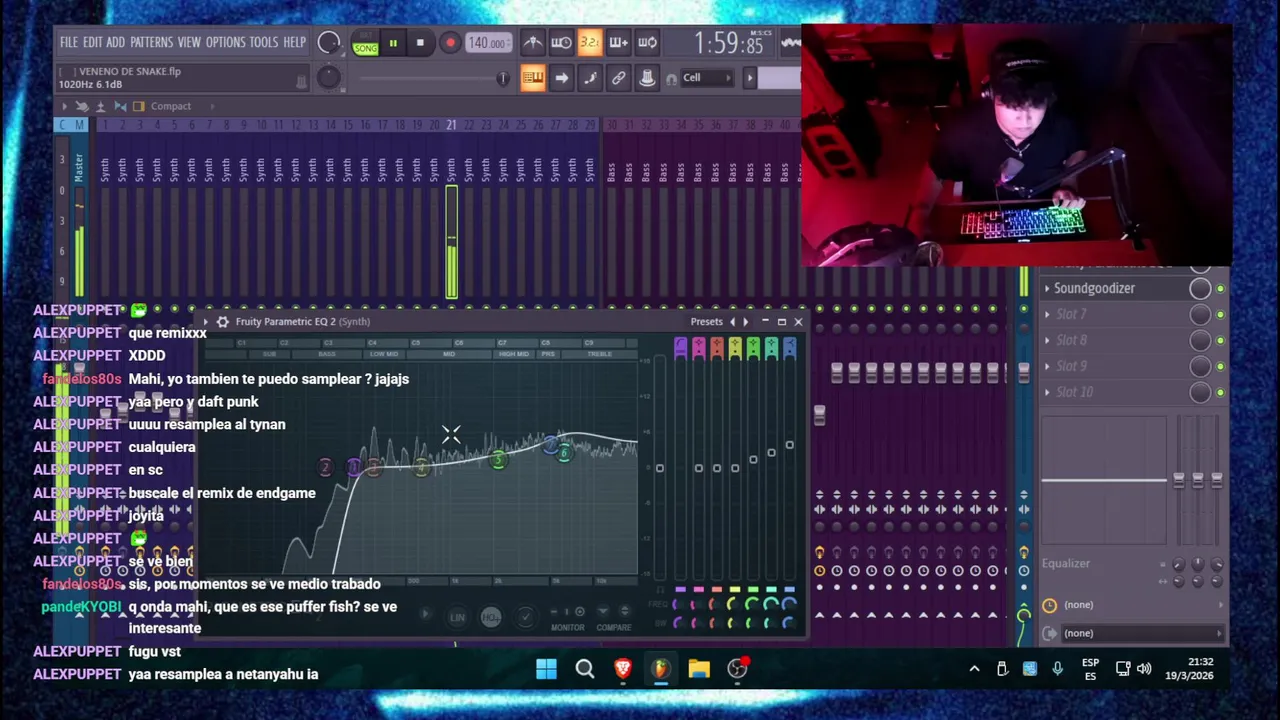Click the note/slide icon in toolbar
The image size is (1280, 720).
click(590, 78)
